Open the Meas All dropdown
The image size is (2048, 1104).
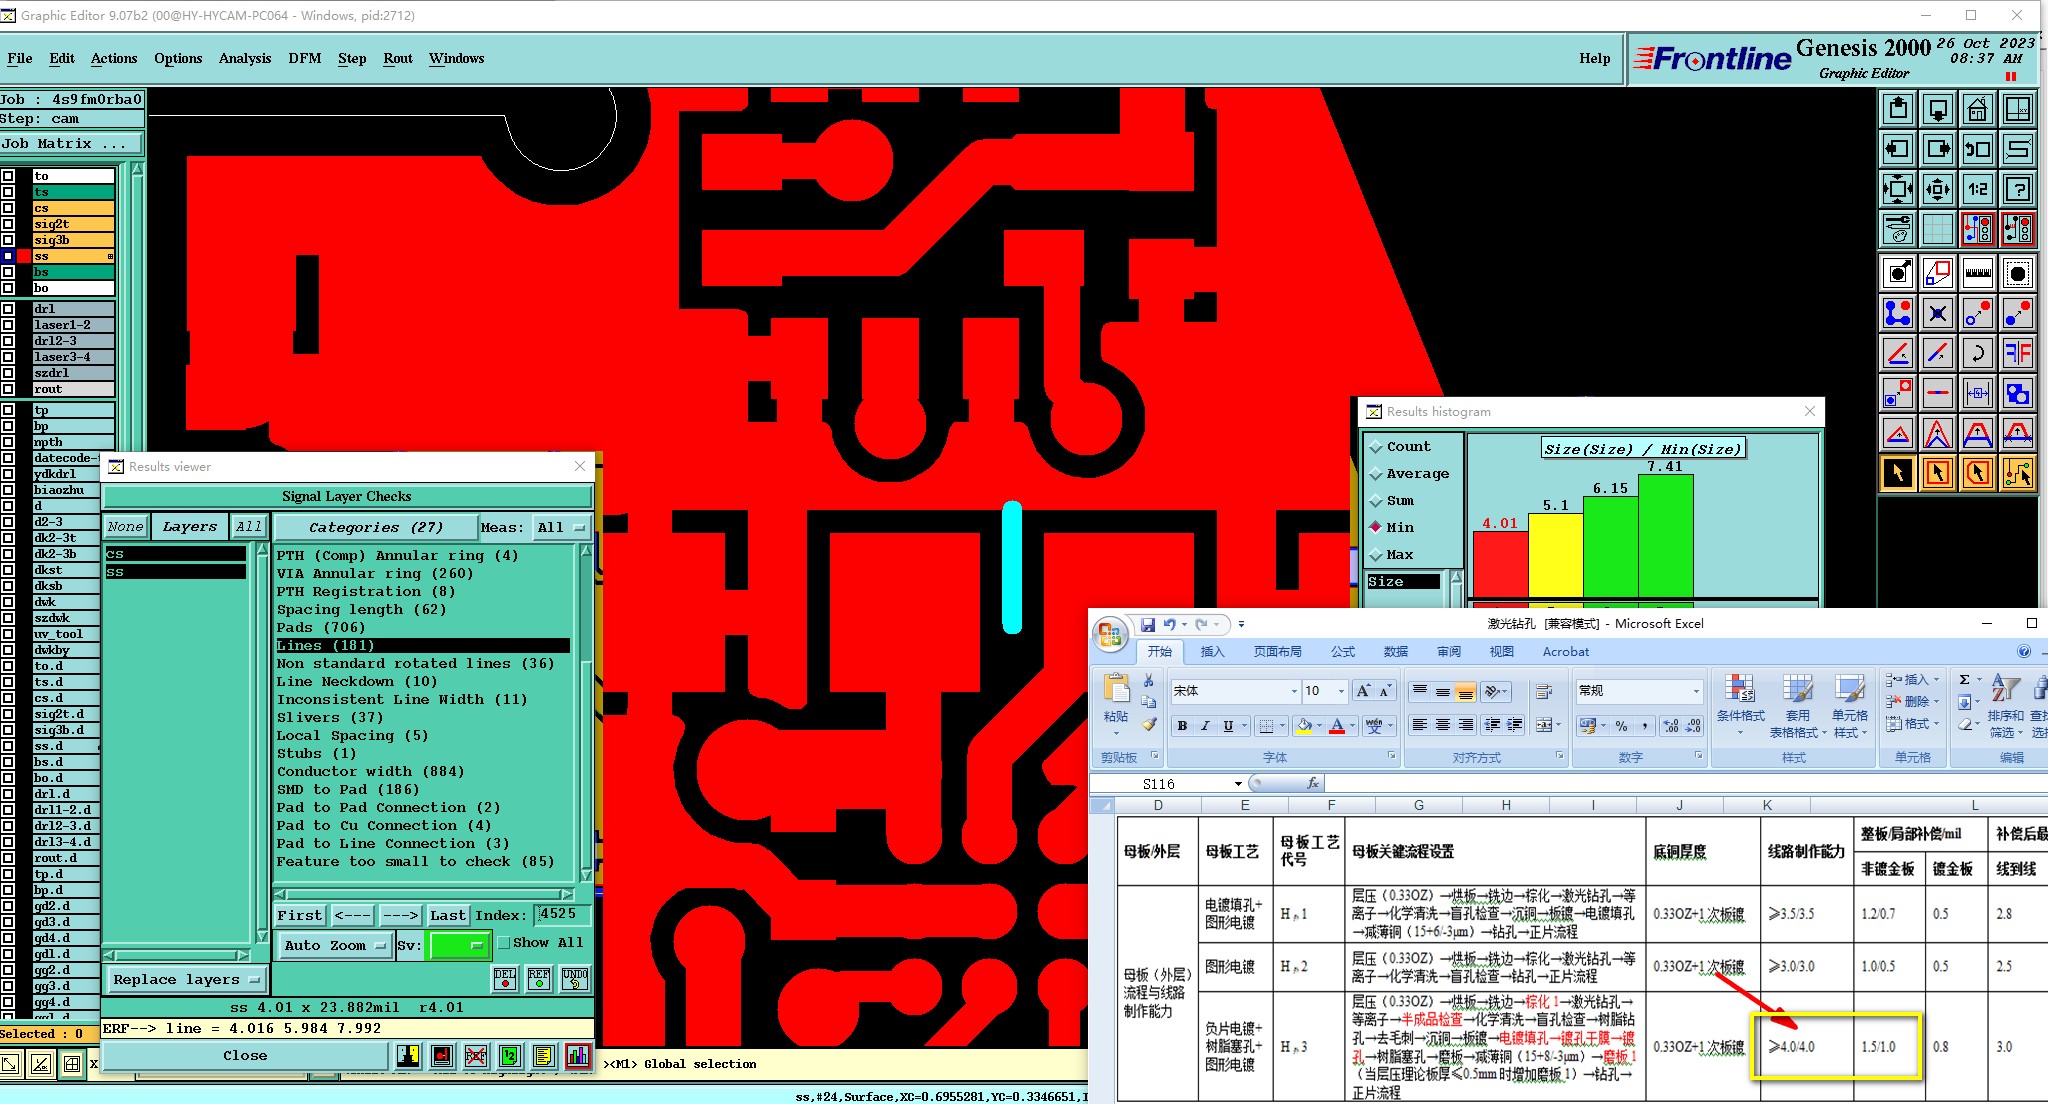(x=560, y=527)
